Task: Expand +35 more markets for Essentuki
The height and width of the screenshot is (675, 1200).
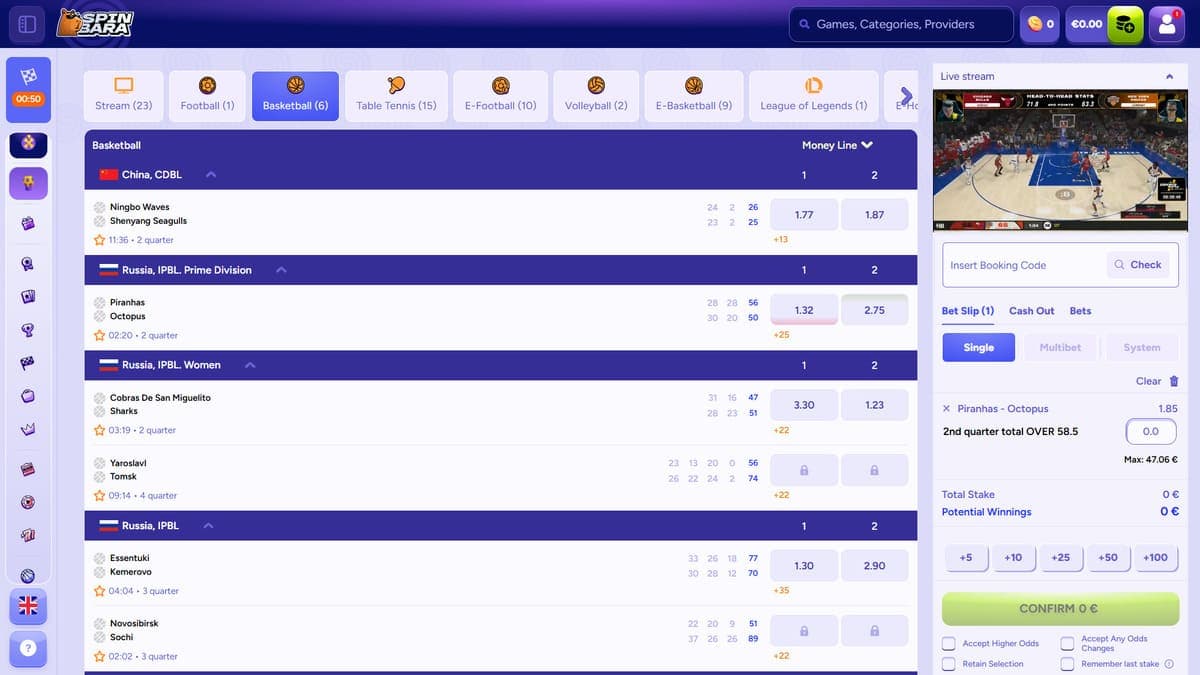Action: coord(781,590)
